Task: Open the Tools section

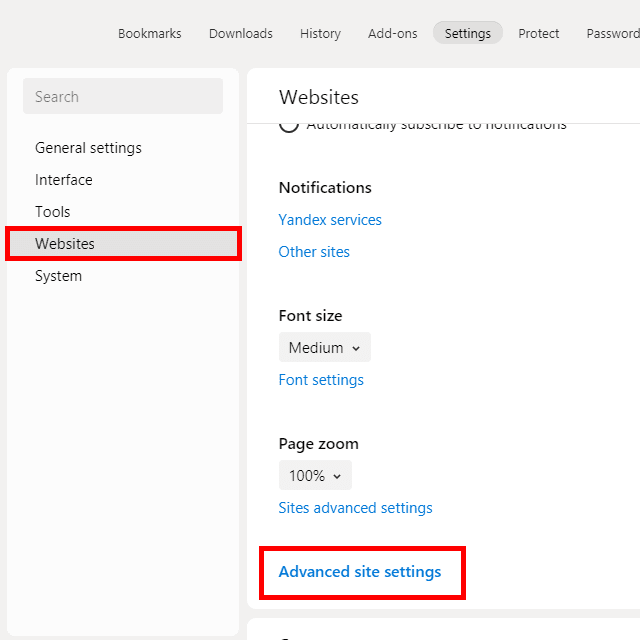Action: [x=52, y=211]
